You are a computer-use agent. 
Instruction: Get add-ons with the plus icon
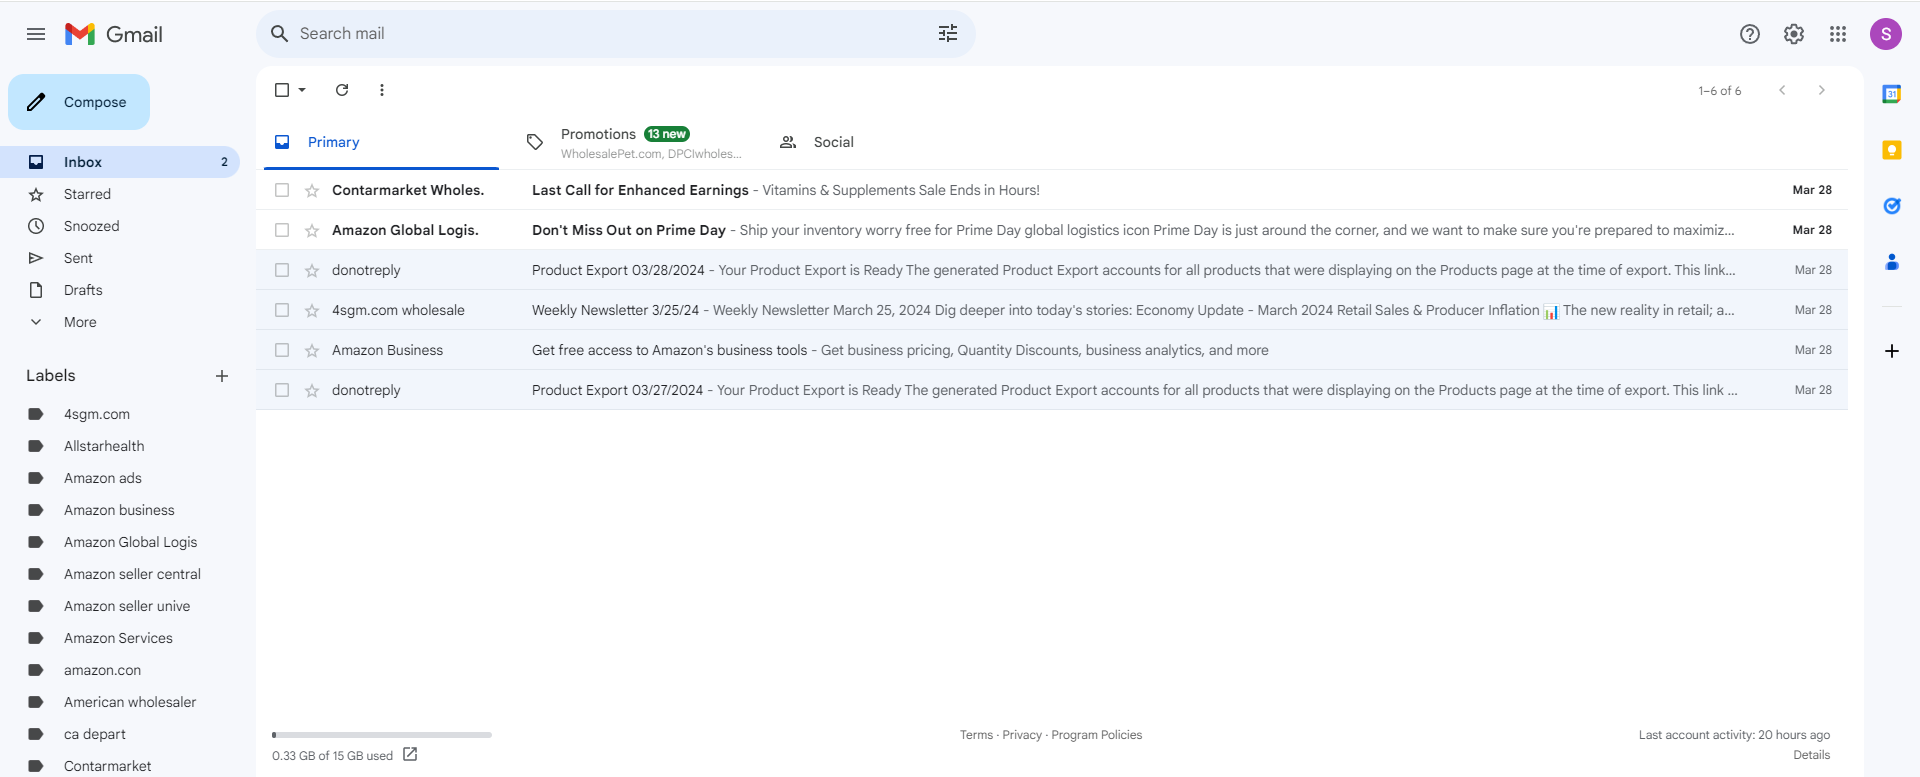point(1892,351)
